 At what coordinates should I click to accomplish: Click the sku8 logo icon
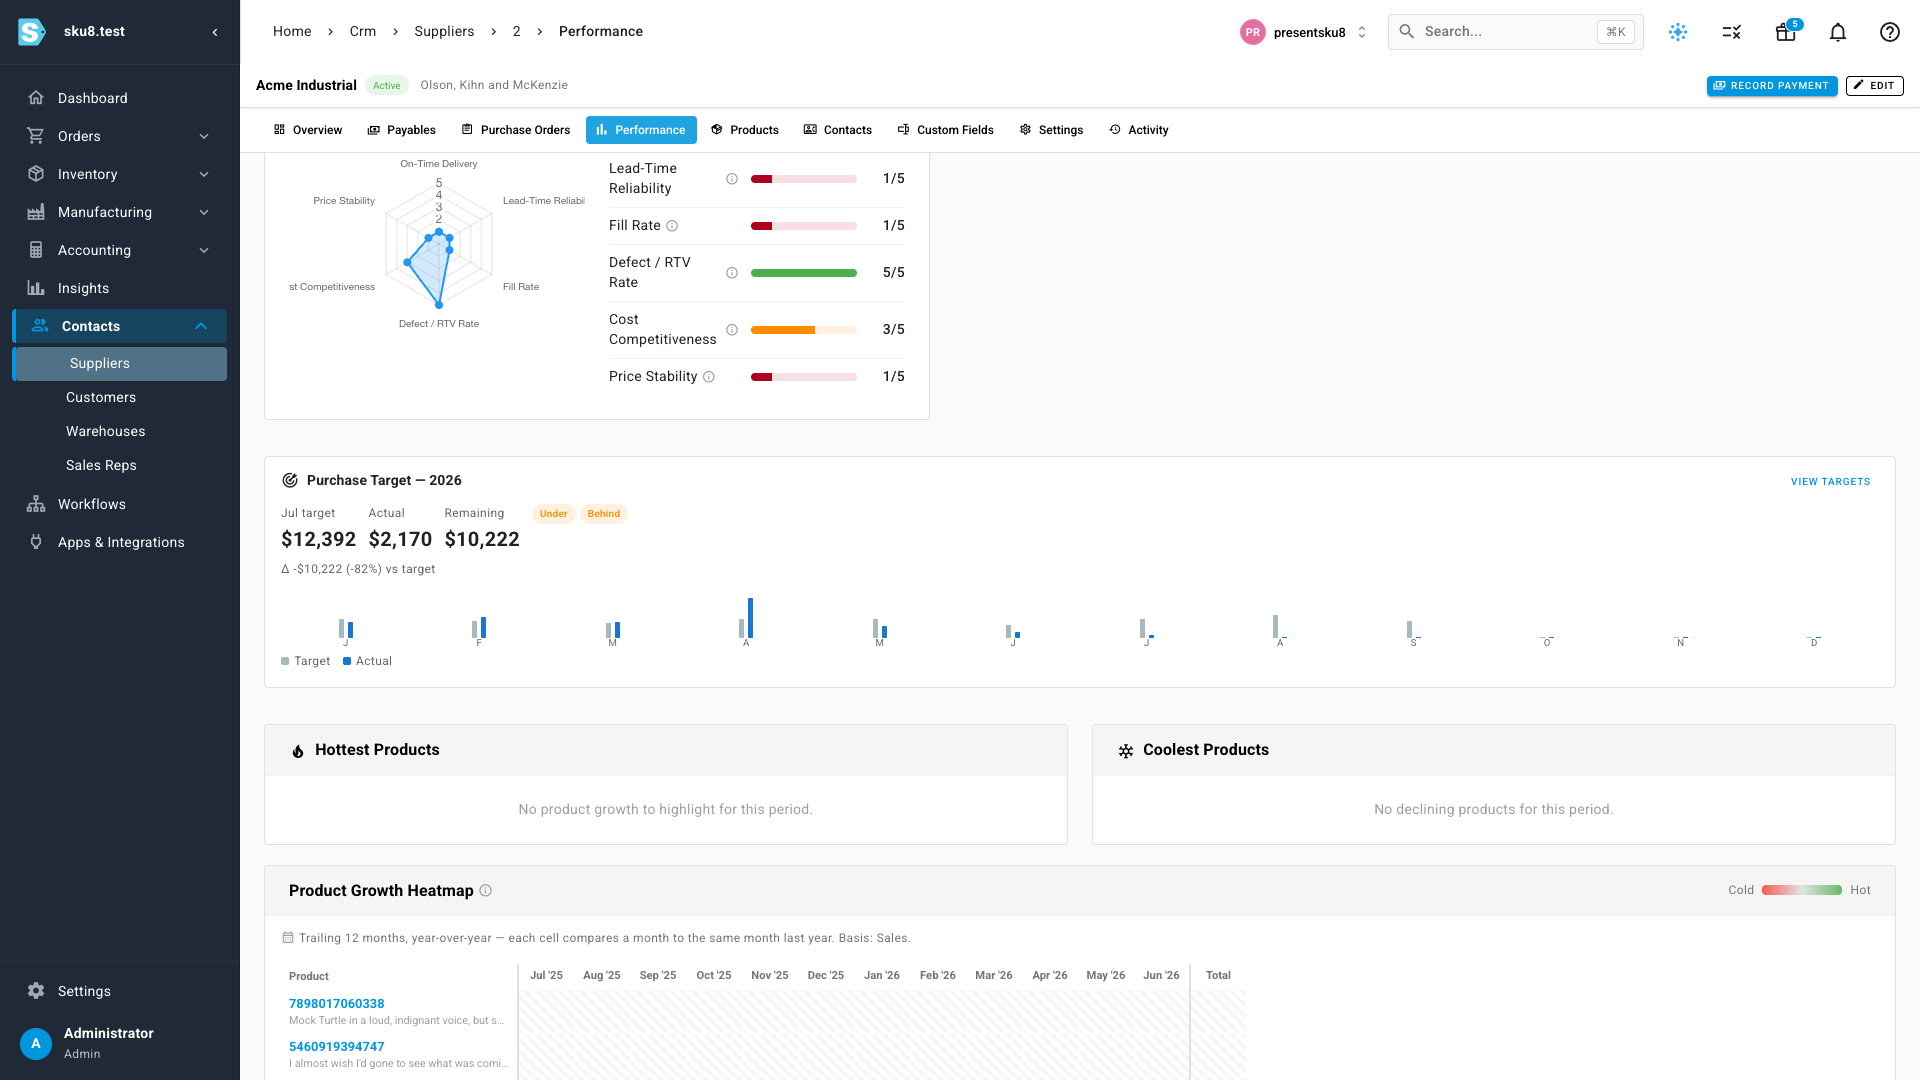[32, 32]
